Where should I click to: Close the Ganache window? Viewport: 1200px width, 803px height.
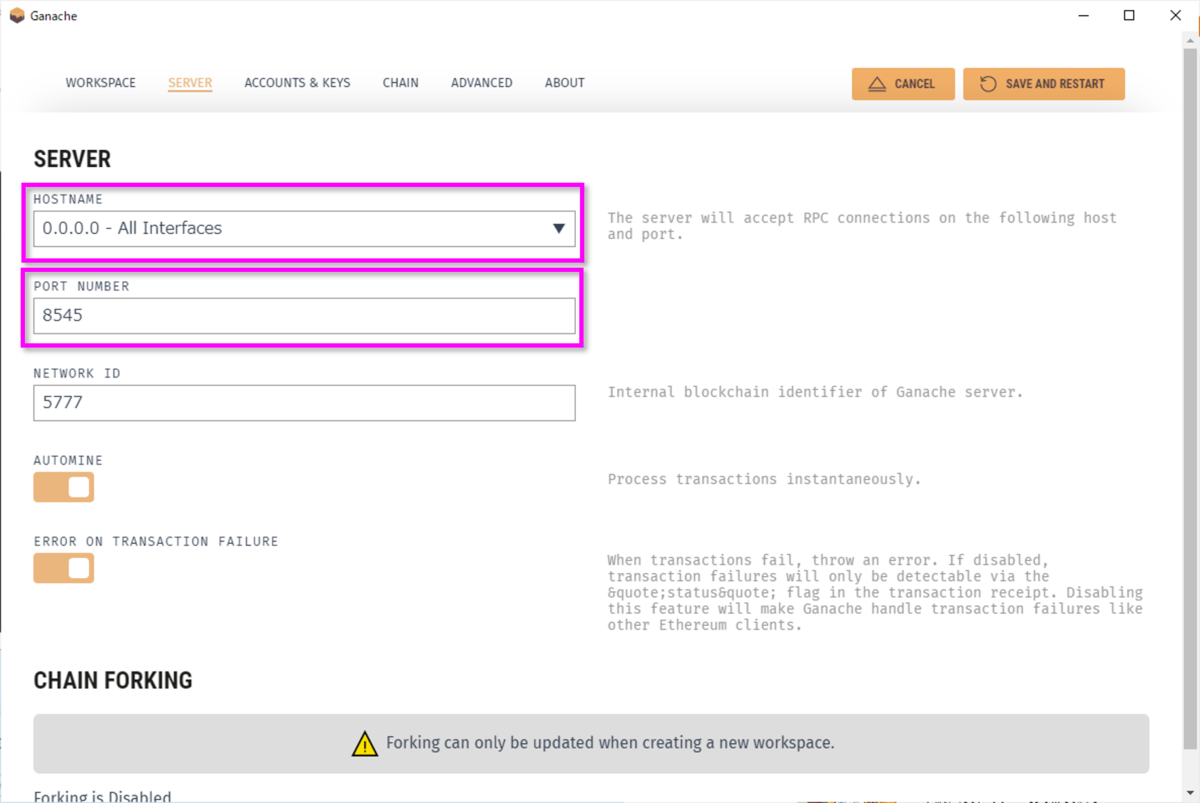[x=1175, y=15]
